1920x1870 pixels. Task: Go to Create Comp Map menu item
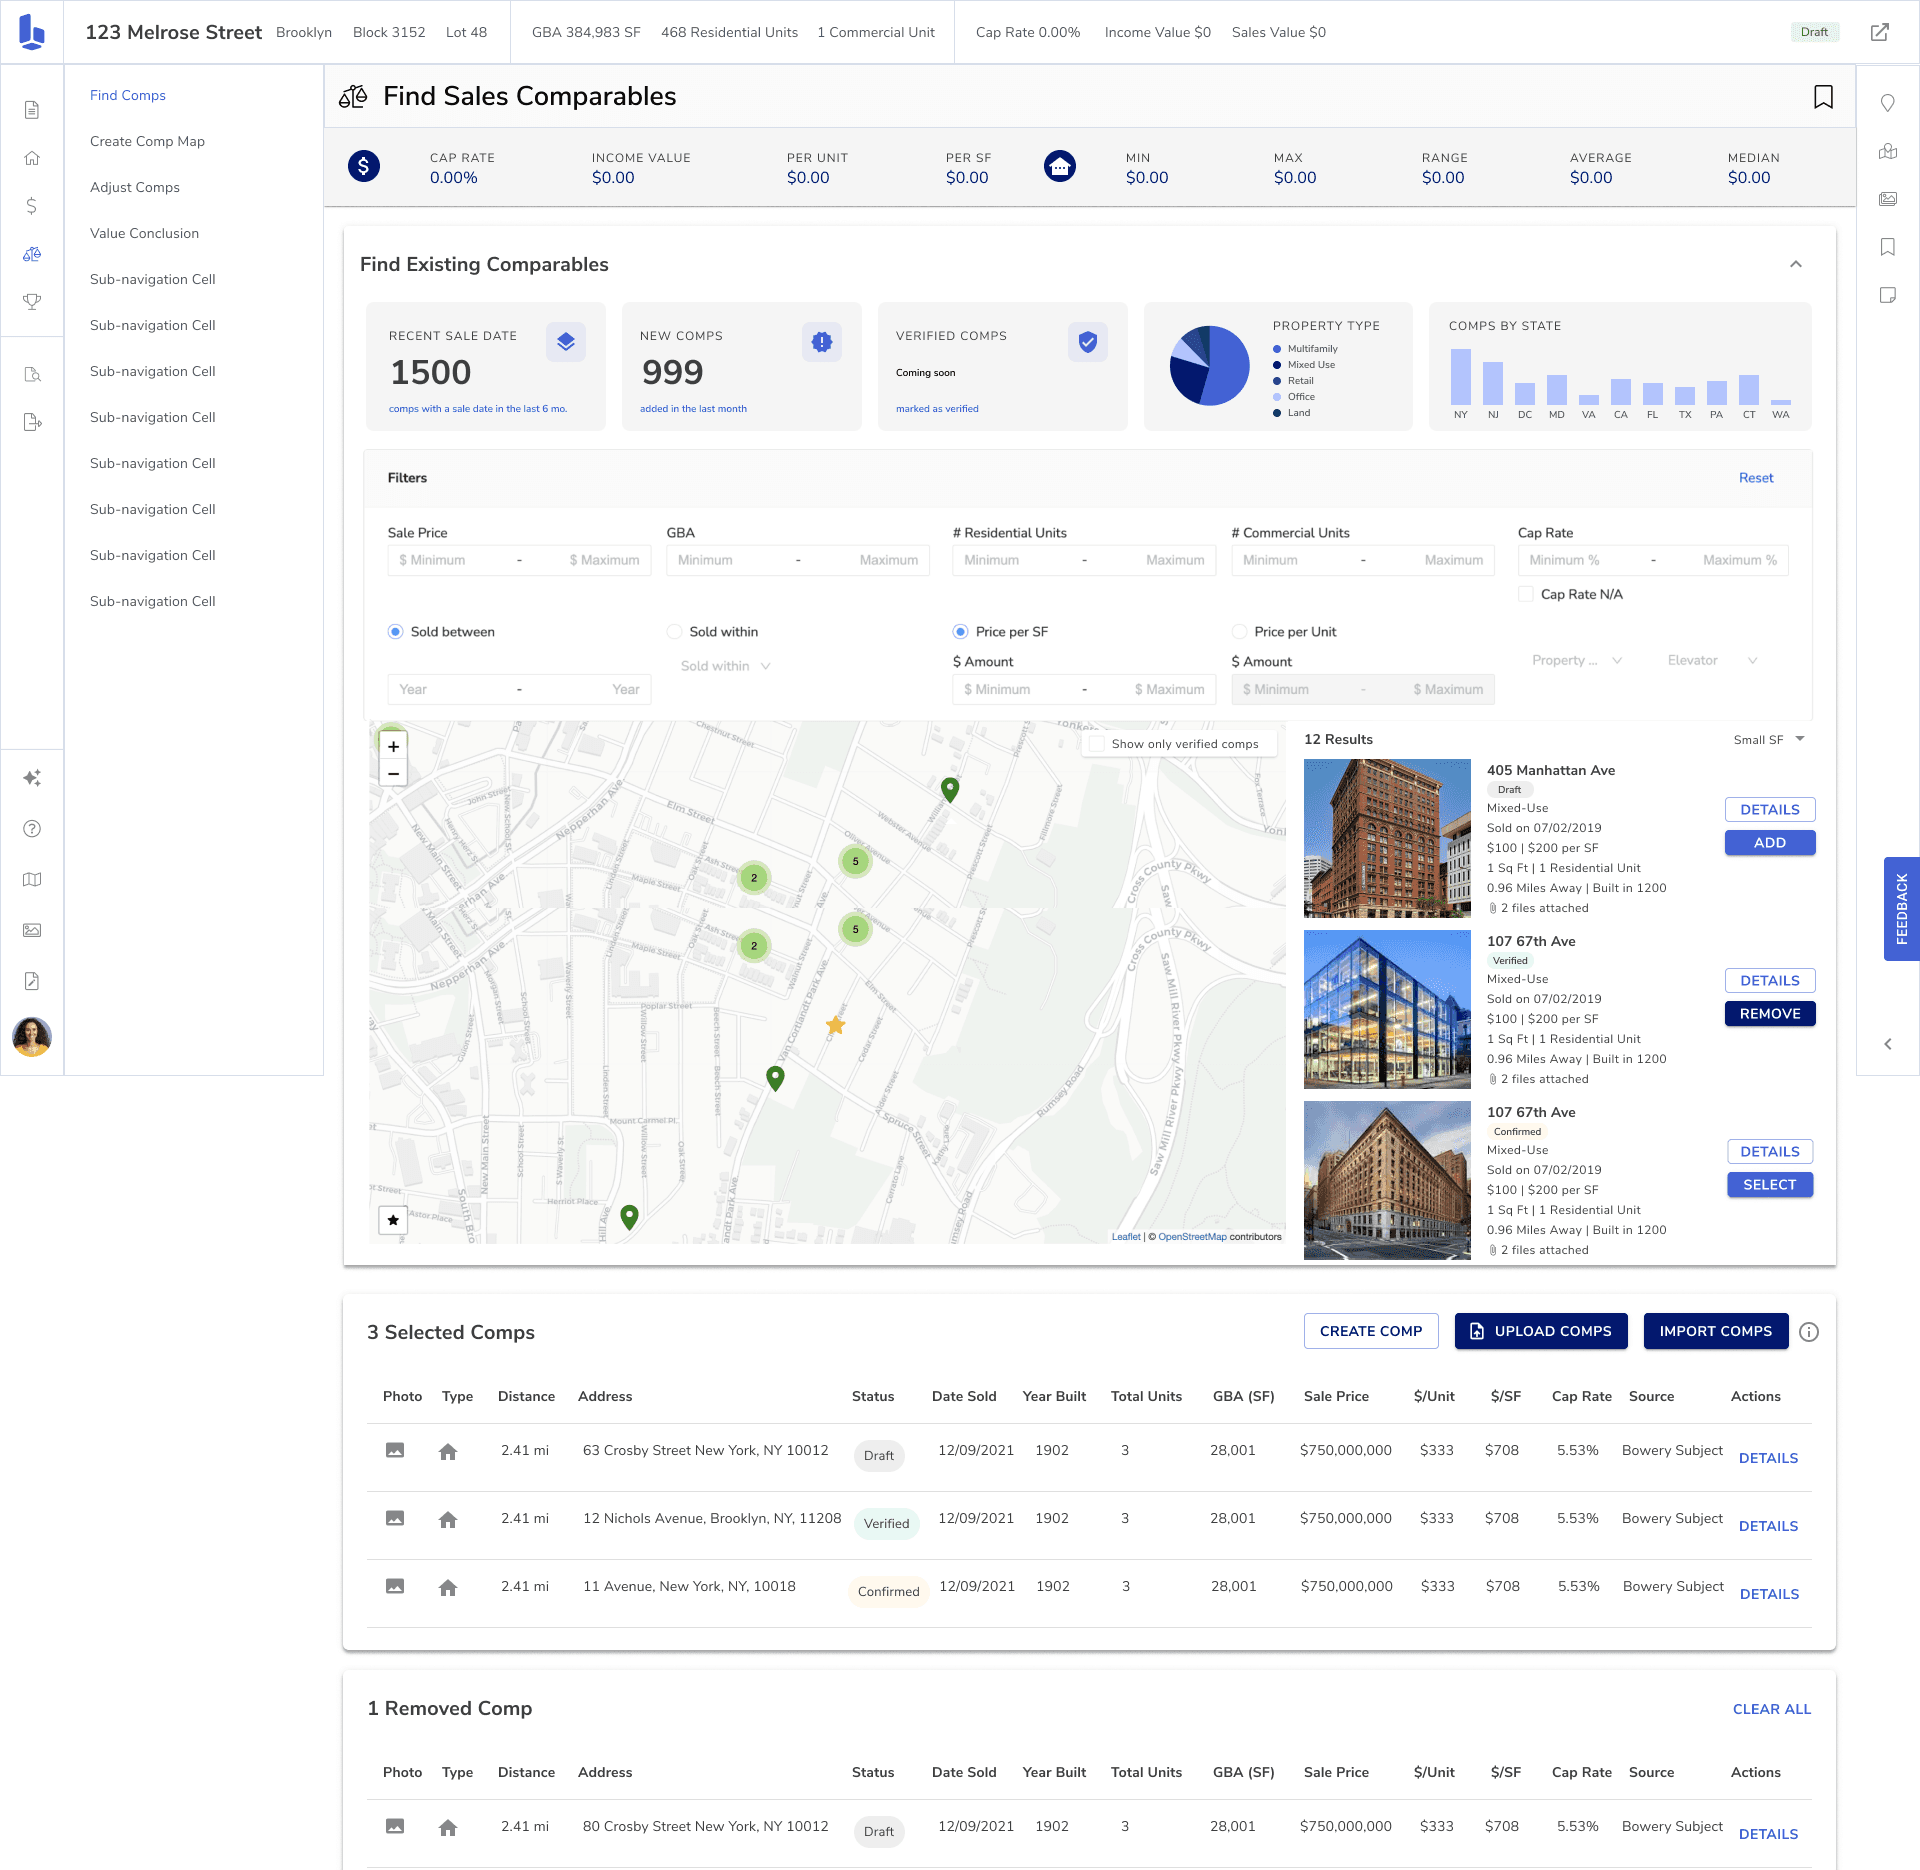tap(147, 141)
